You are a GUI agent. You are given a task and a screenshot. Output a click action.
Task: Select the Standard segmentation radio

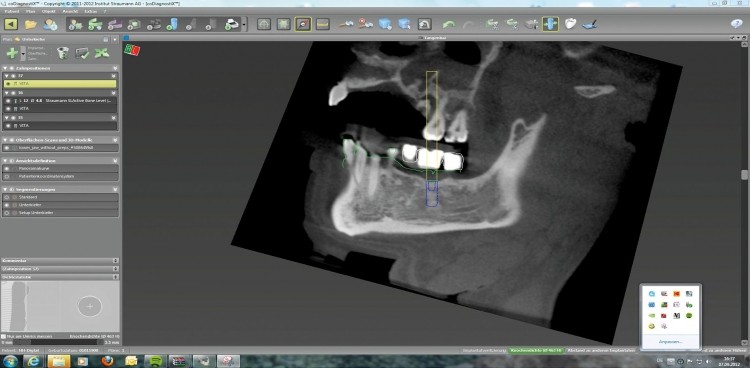(7, 197)
